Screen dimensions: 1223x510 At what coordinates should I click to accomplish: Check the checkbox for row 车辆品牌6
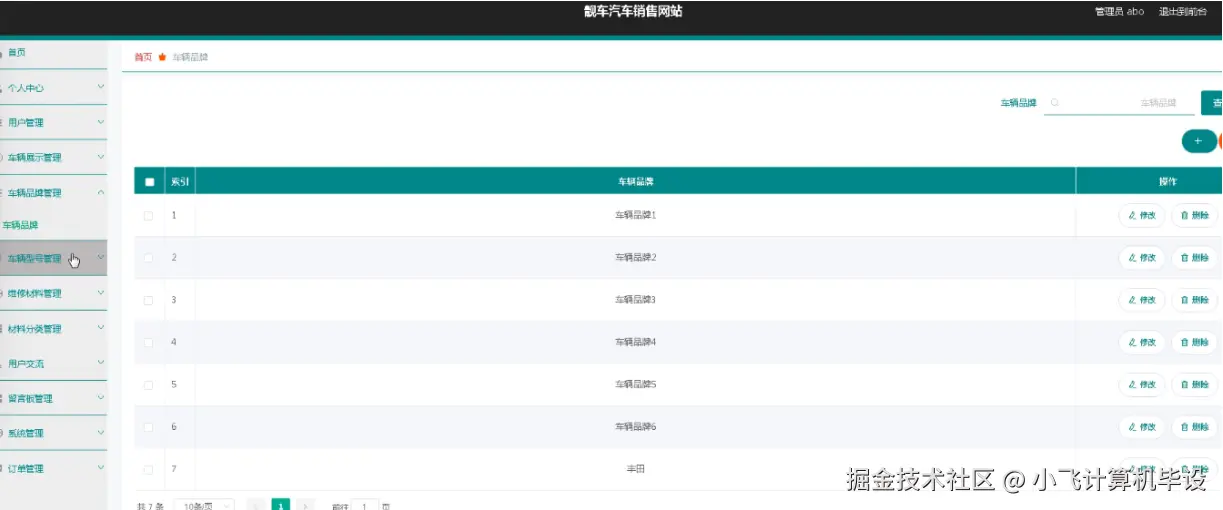coord(149,427)
